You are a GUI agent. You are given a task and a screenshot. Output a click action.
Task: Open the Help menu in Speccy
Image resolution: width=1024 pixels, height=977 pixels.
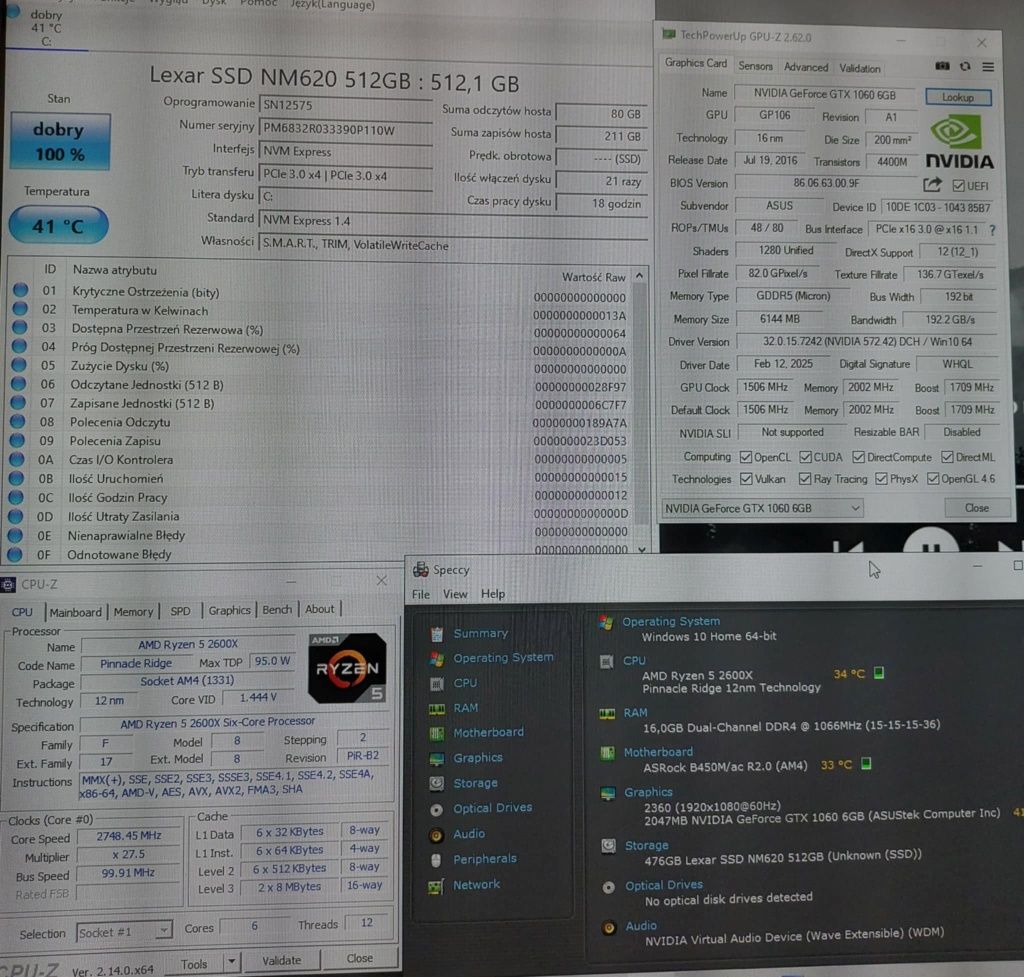(x=492, y=594)
